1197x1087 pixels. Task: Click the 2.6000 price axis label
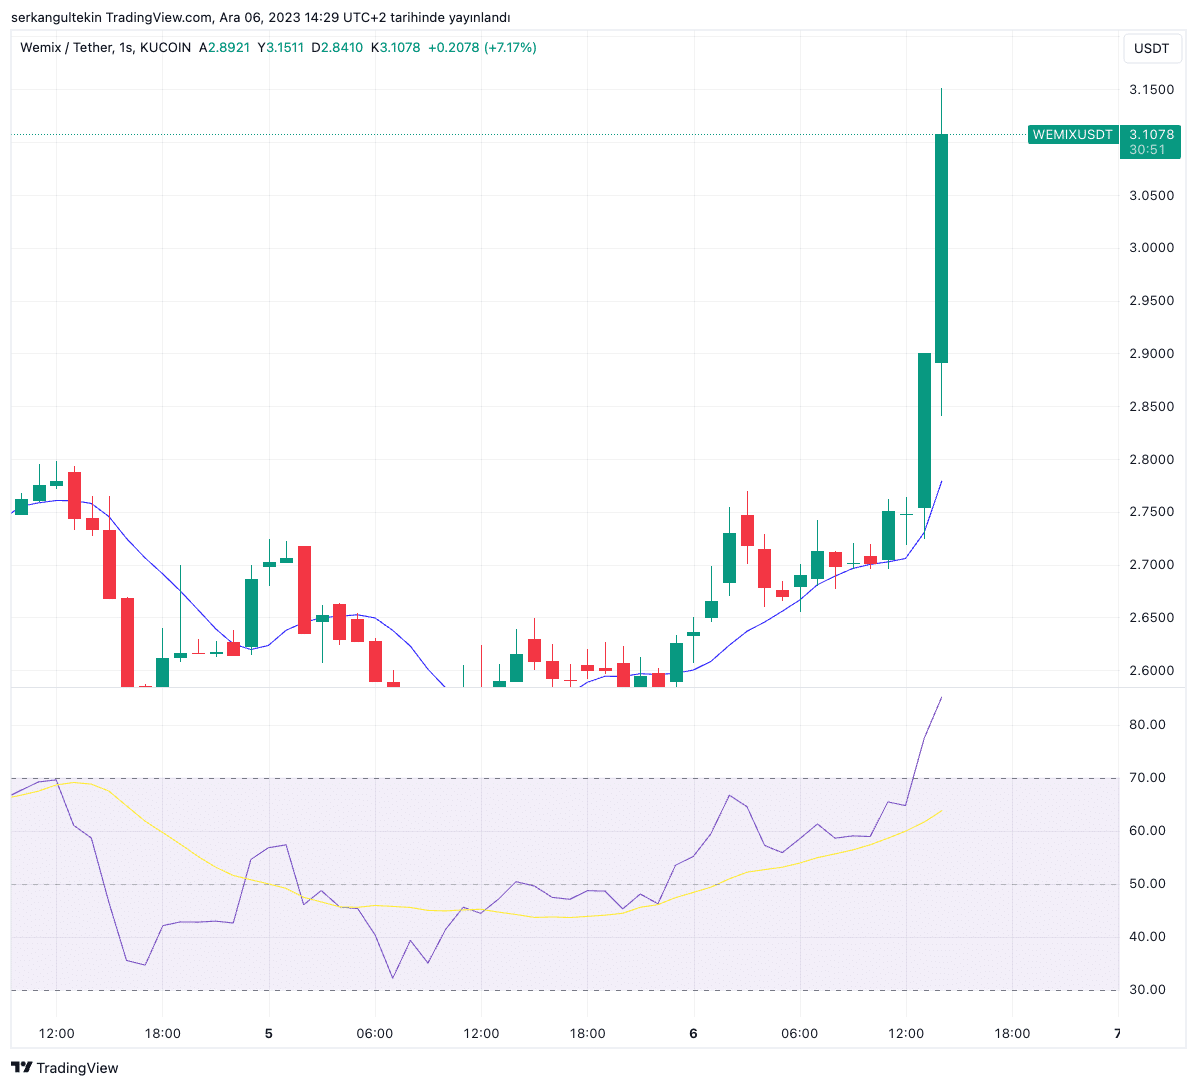(x=1151, y=671)
